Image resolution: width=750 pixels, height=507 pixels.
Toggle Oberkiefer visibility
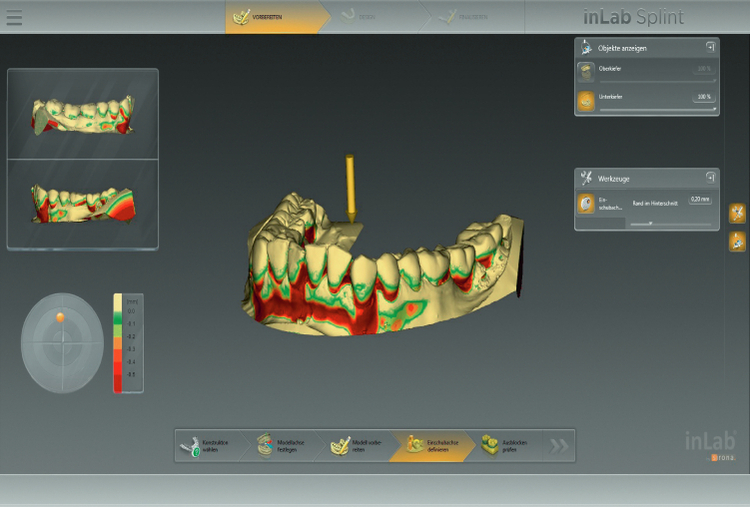(x=587, y=70)
